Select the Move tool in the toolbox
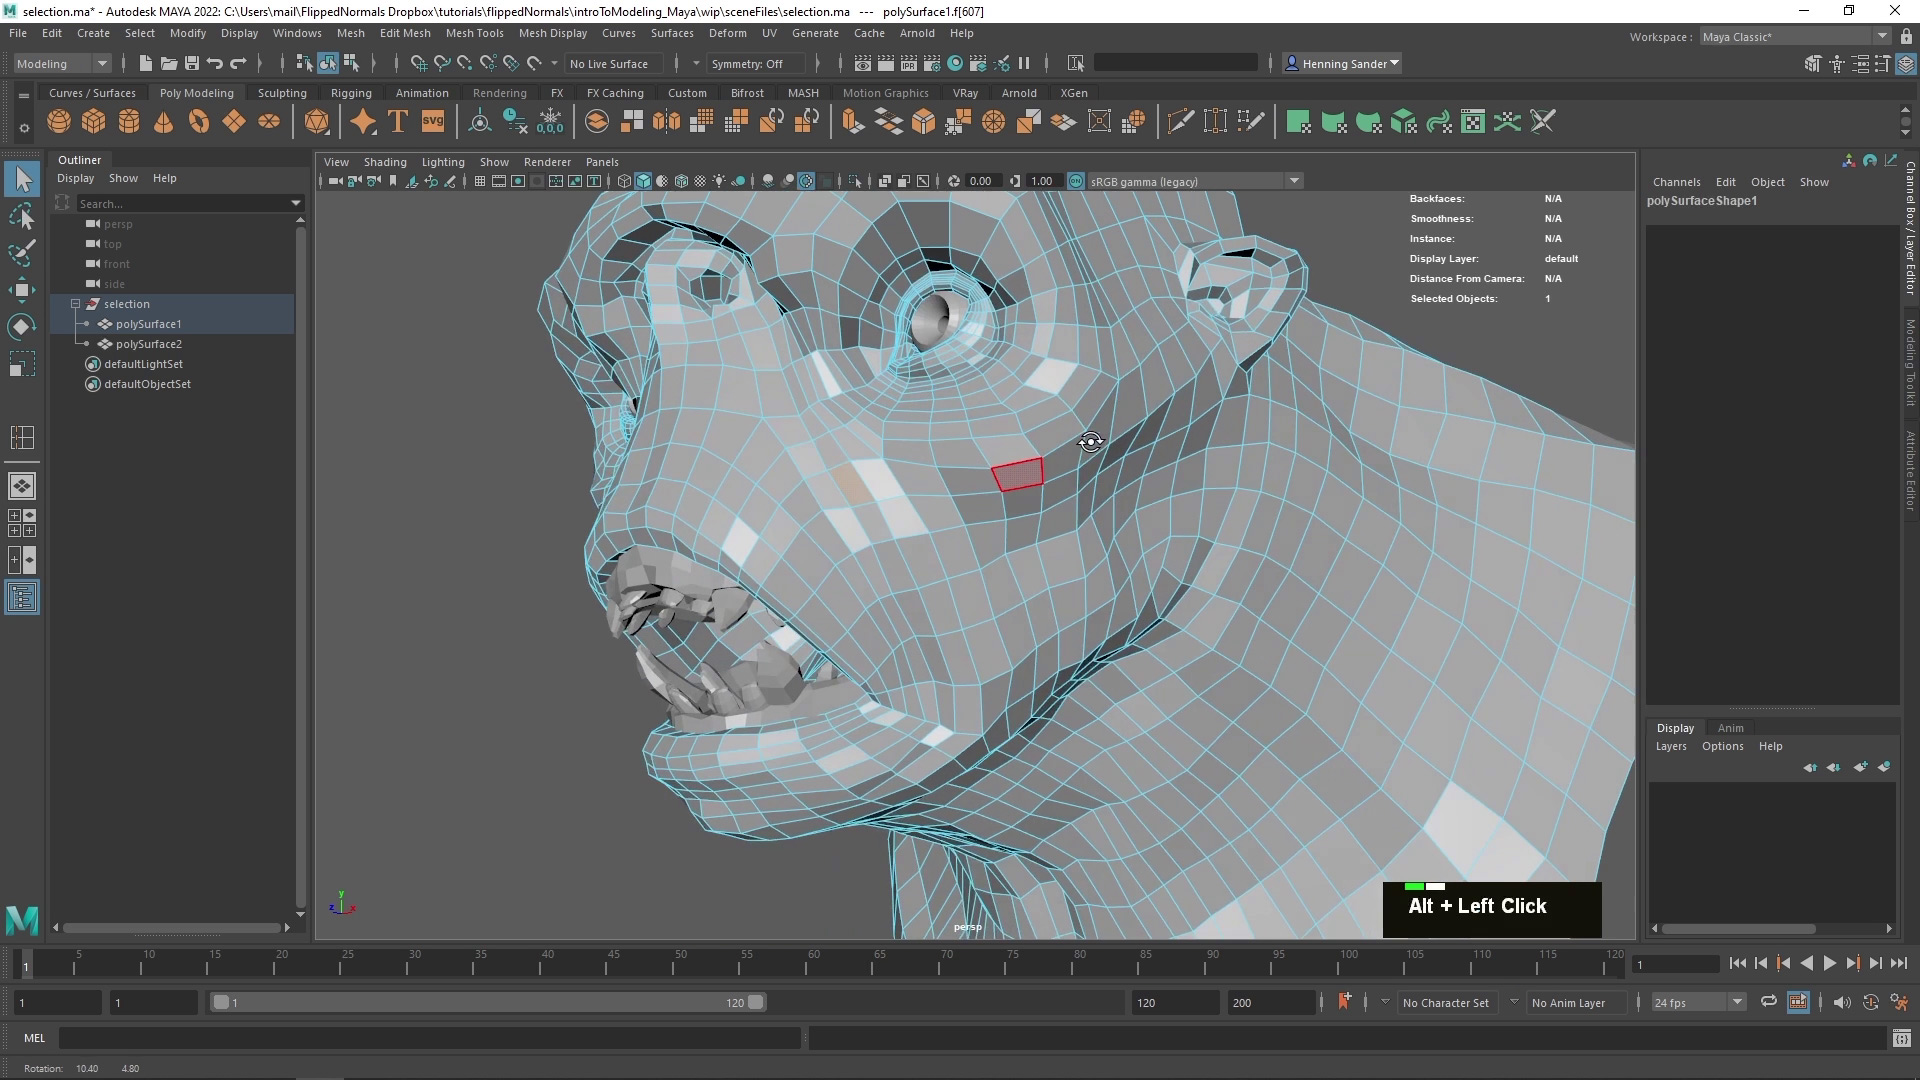1920x1080 pixels. point(22,290)
